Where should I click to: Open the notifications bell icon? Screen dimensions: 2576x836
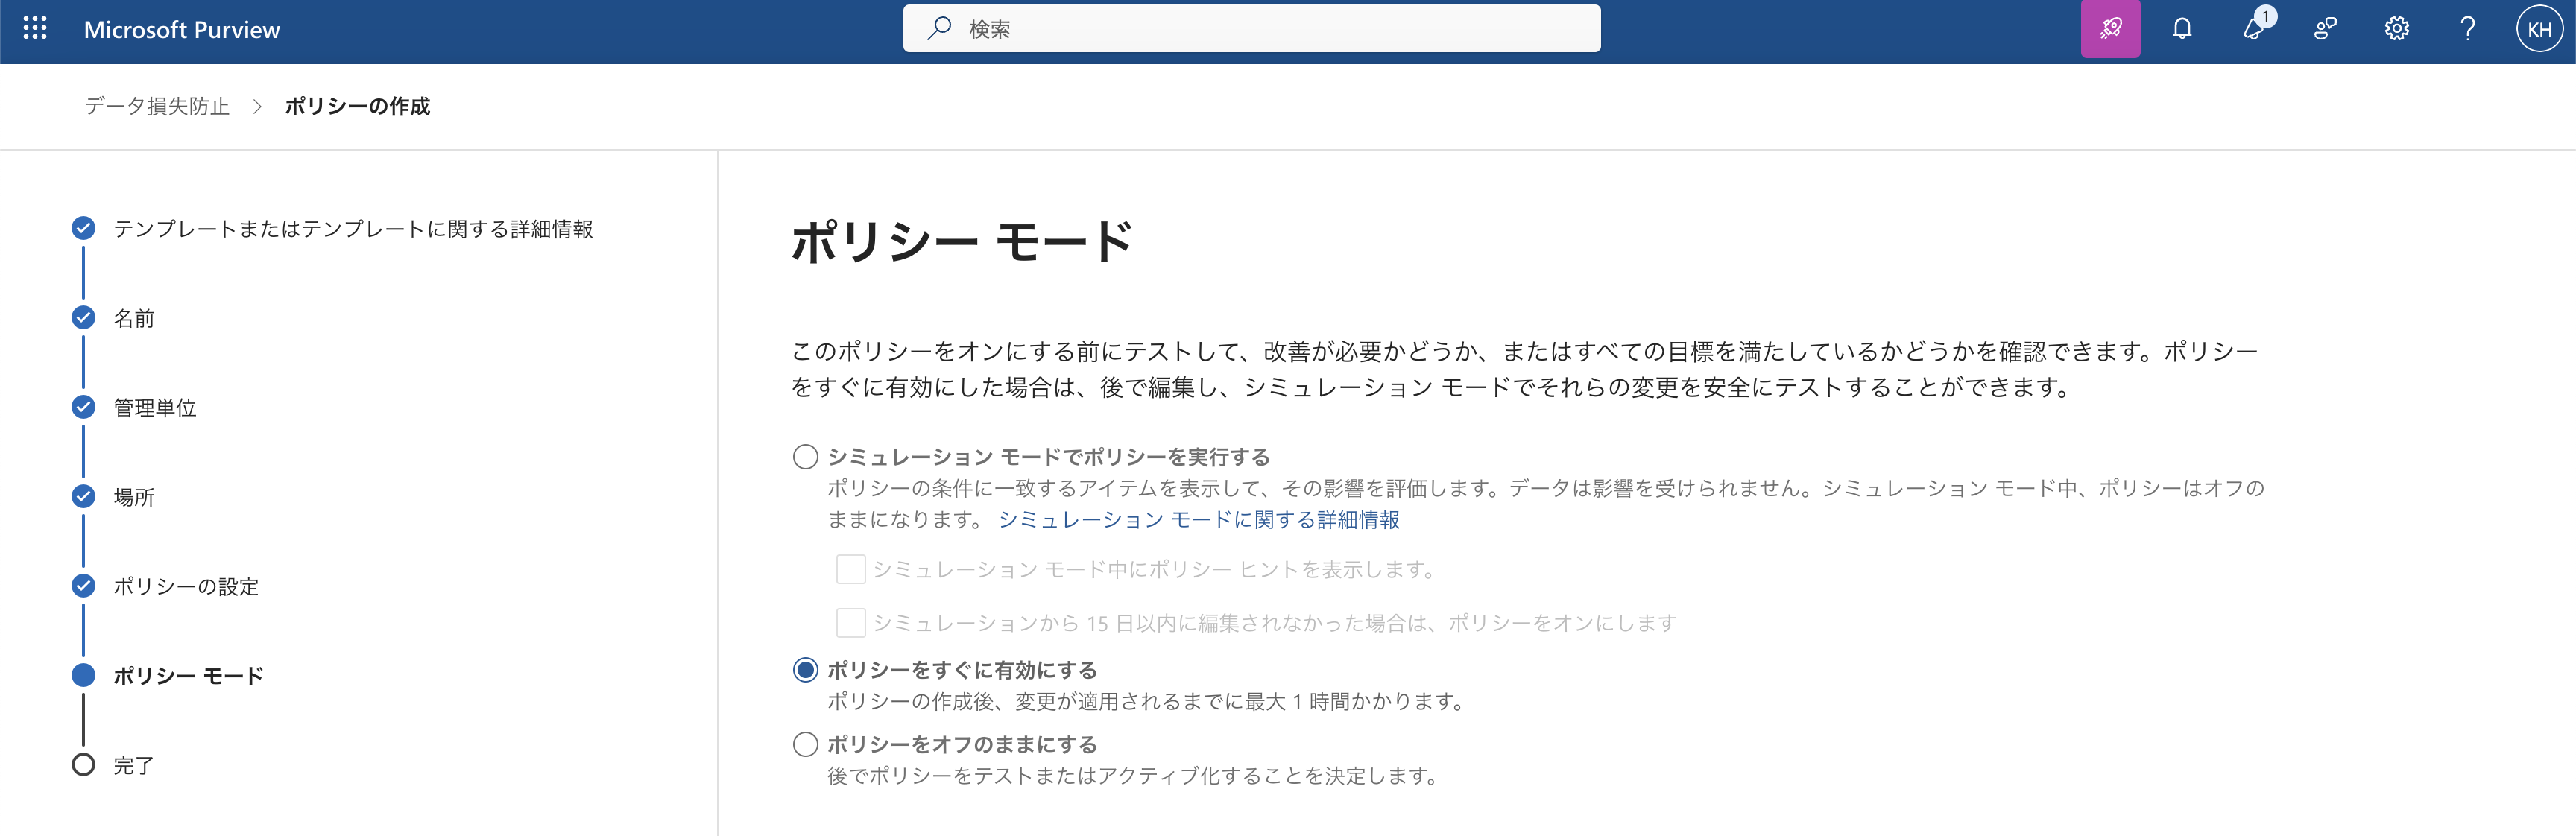point(2182,29)
